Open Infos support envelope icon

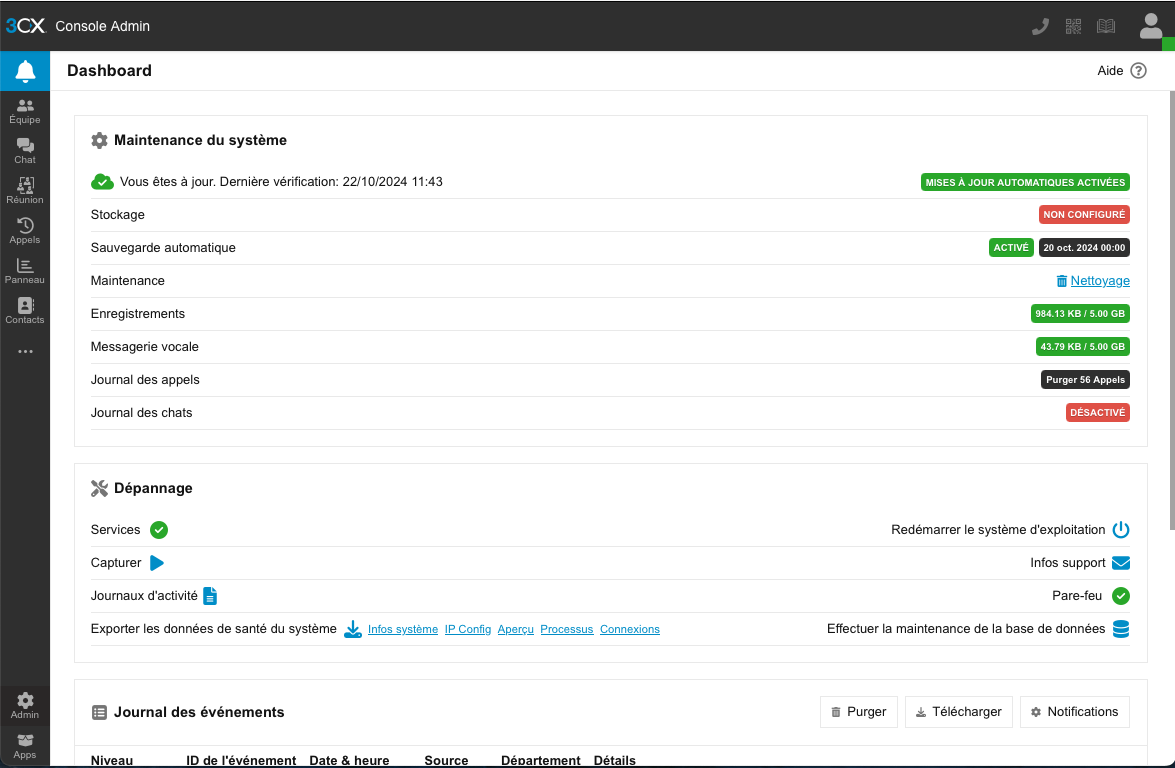tap(1121, 563)
